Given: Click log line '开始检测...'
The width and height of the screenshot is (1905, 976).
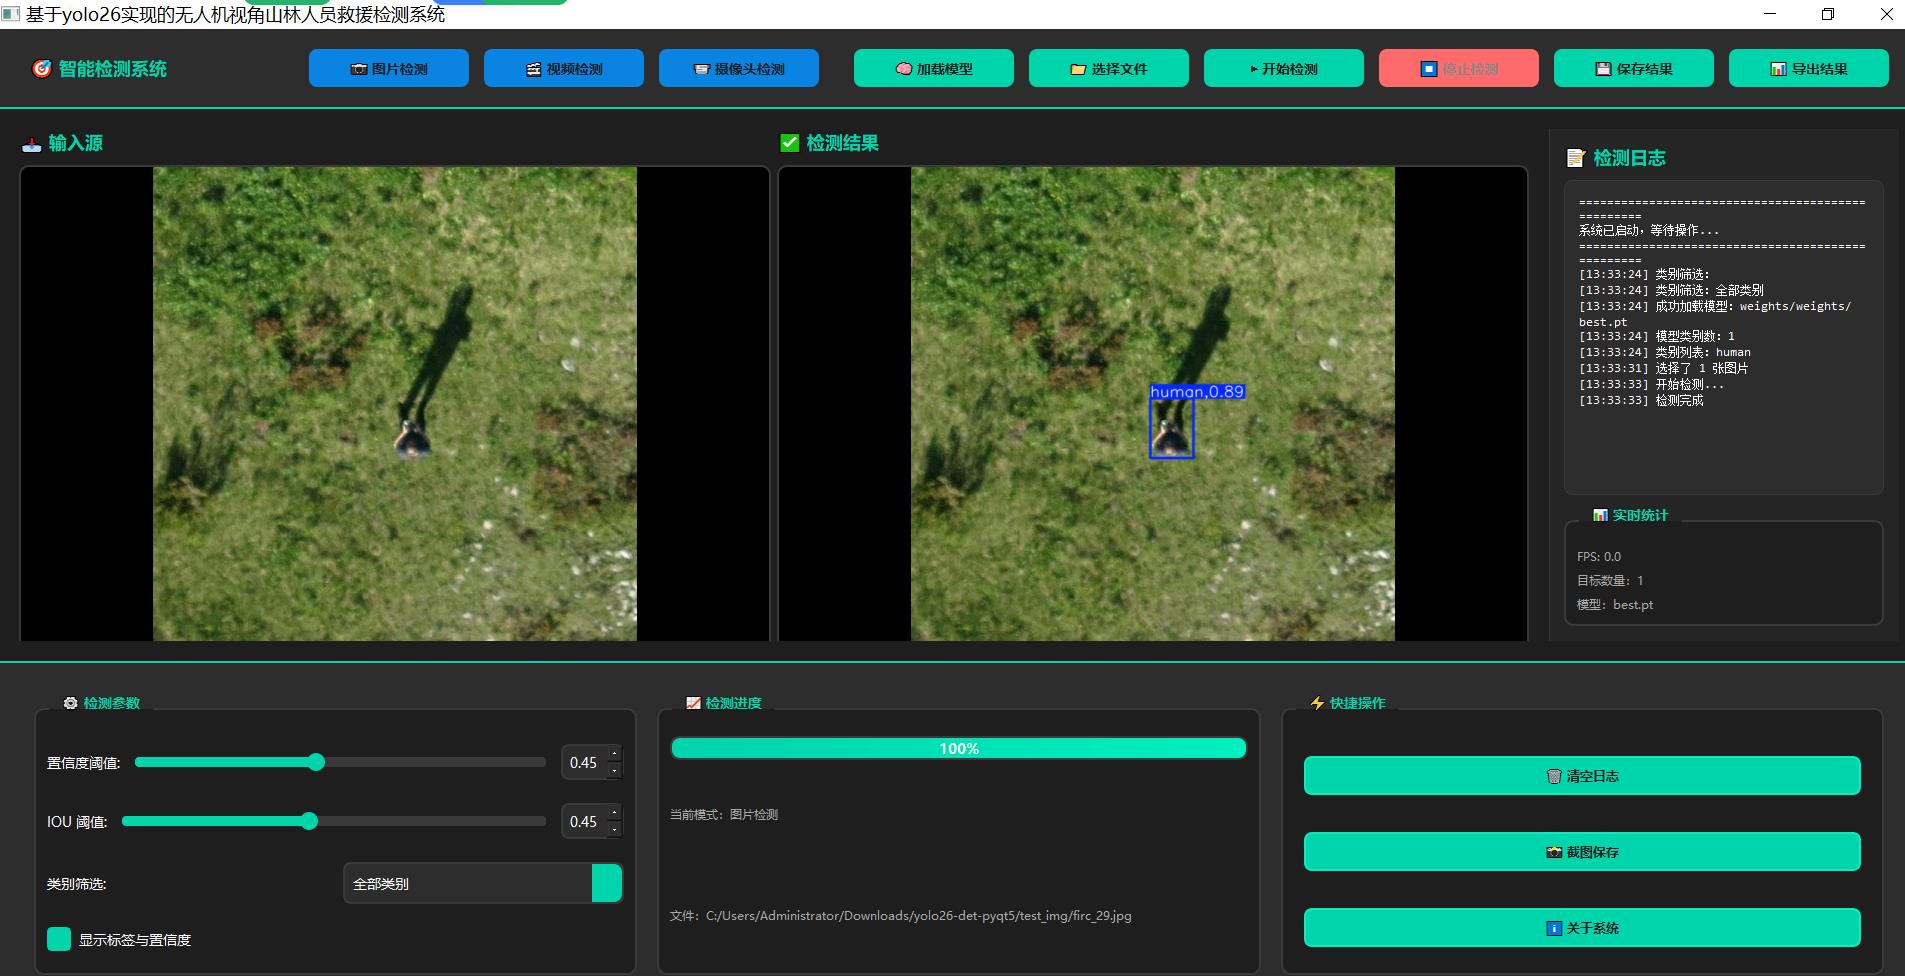Looking at the screenshot, I should 1652,384.
